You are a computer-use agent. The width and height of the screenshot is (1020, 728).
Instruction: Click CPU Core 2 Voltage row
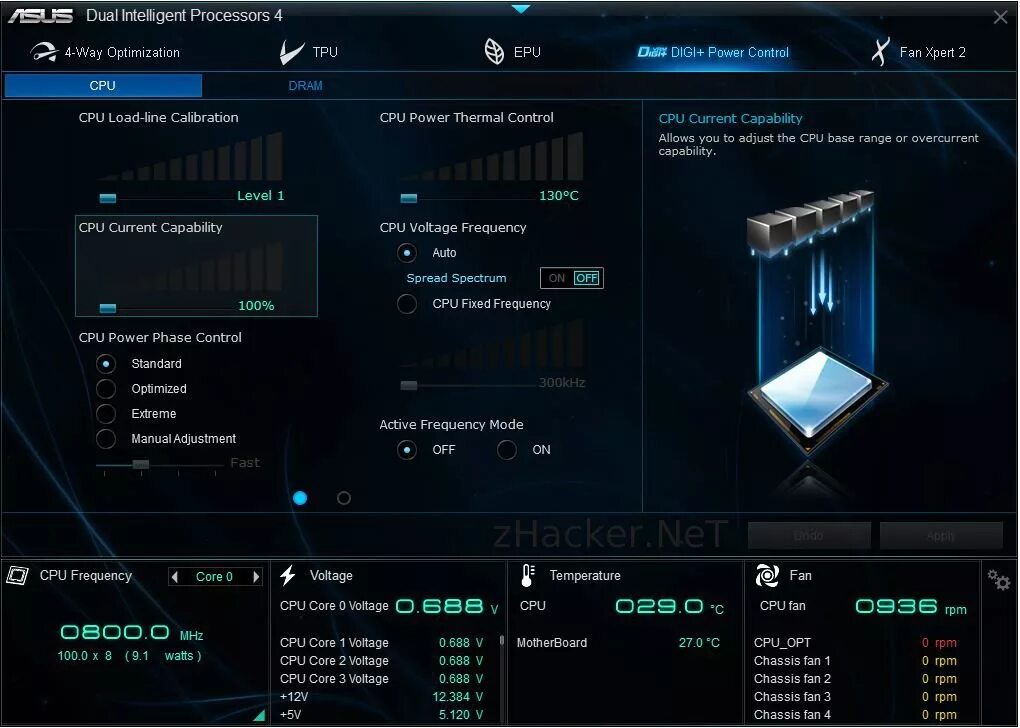[381, 660]
